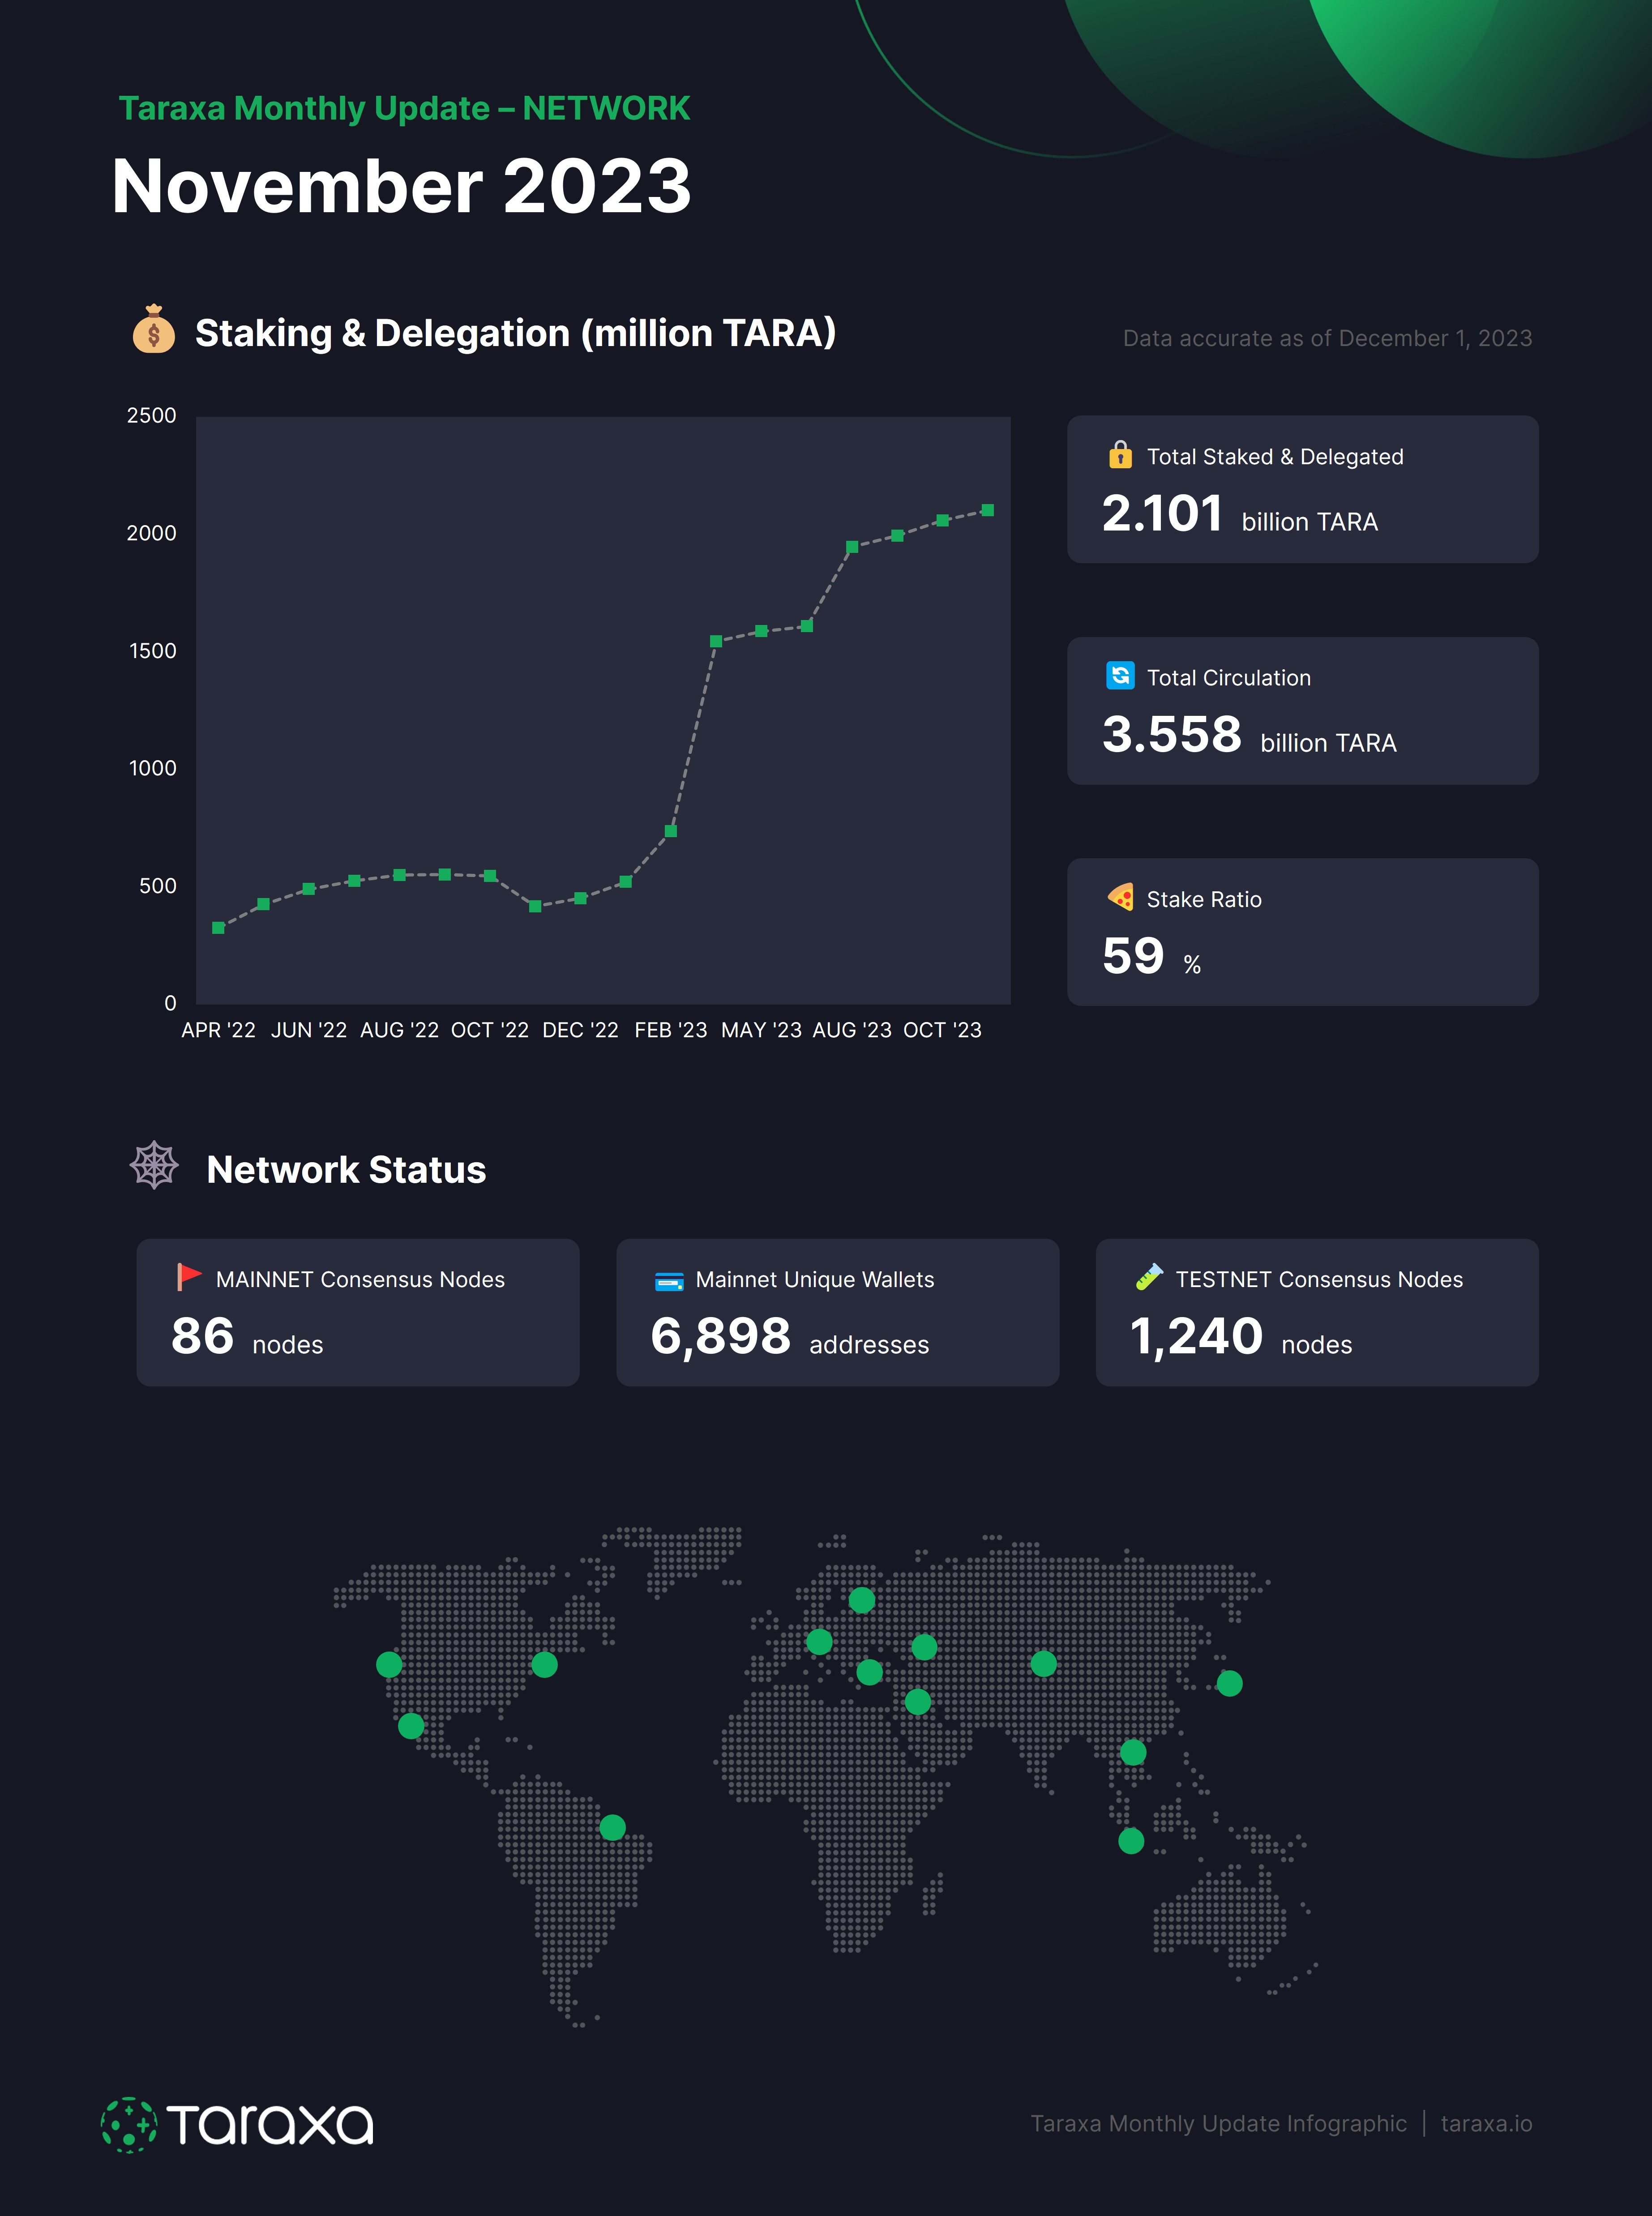Click the TESTNET Consensus Nodes label

click(x=1319, y=1279)
